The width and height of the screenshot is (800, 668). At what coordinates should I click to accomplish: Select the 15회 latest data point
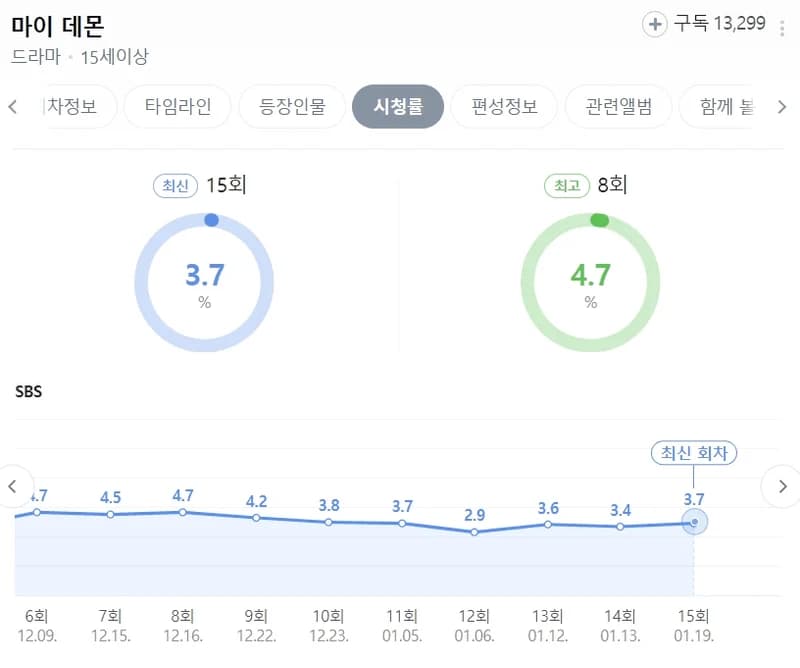click(694, 522)
